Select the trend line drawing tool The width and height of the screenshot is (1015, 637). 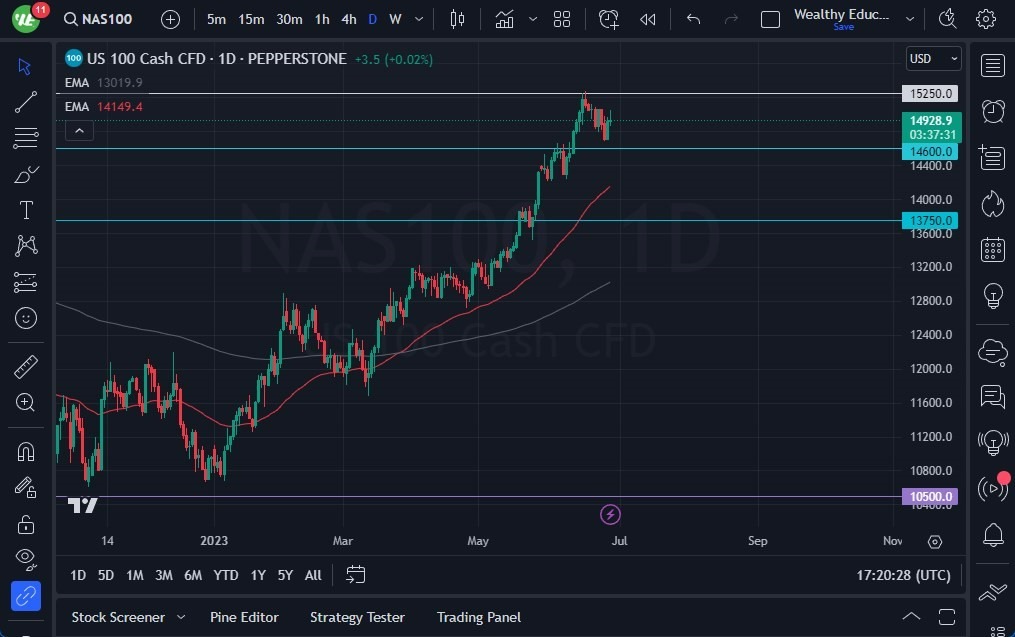[x=25, y=101]
